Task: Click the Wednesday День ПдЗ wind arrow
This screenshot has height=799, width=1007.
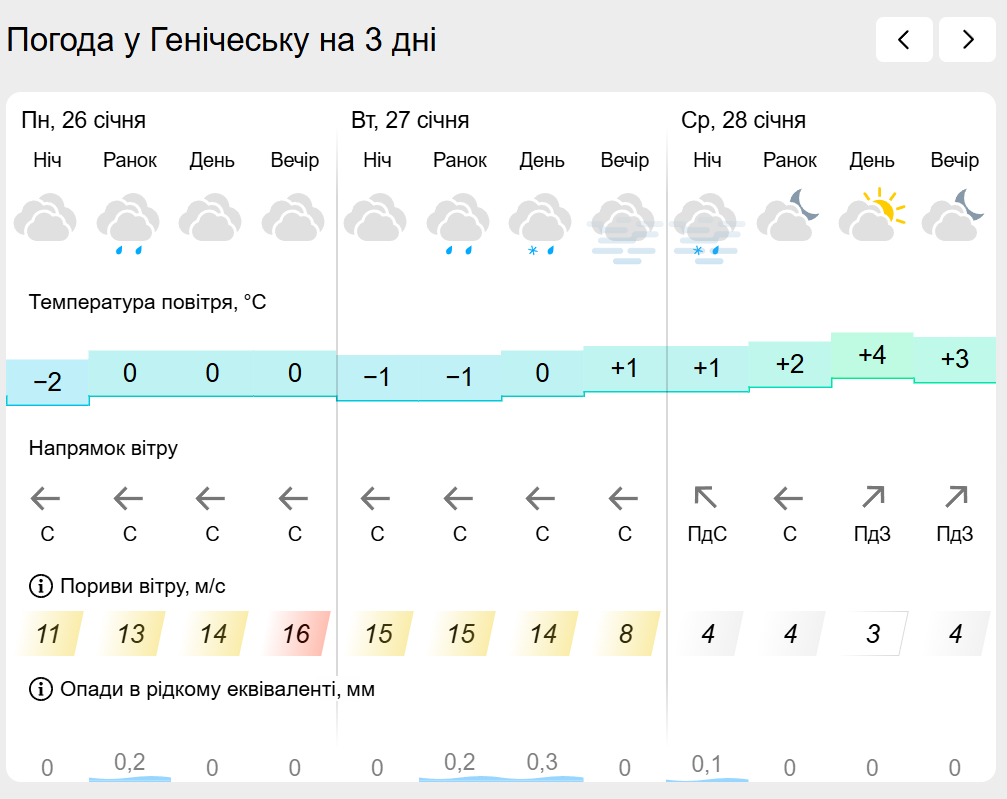Action: [872, 497]
